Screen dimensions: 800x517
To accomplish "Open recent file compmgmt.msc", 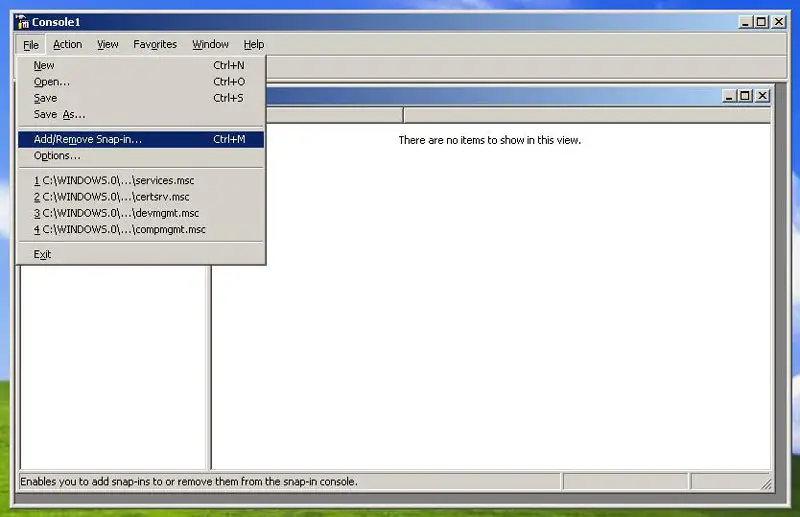I will pos(141,229).
